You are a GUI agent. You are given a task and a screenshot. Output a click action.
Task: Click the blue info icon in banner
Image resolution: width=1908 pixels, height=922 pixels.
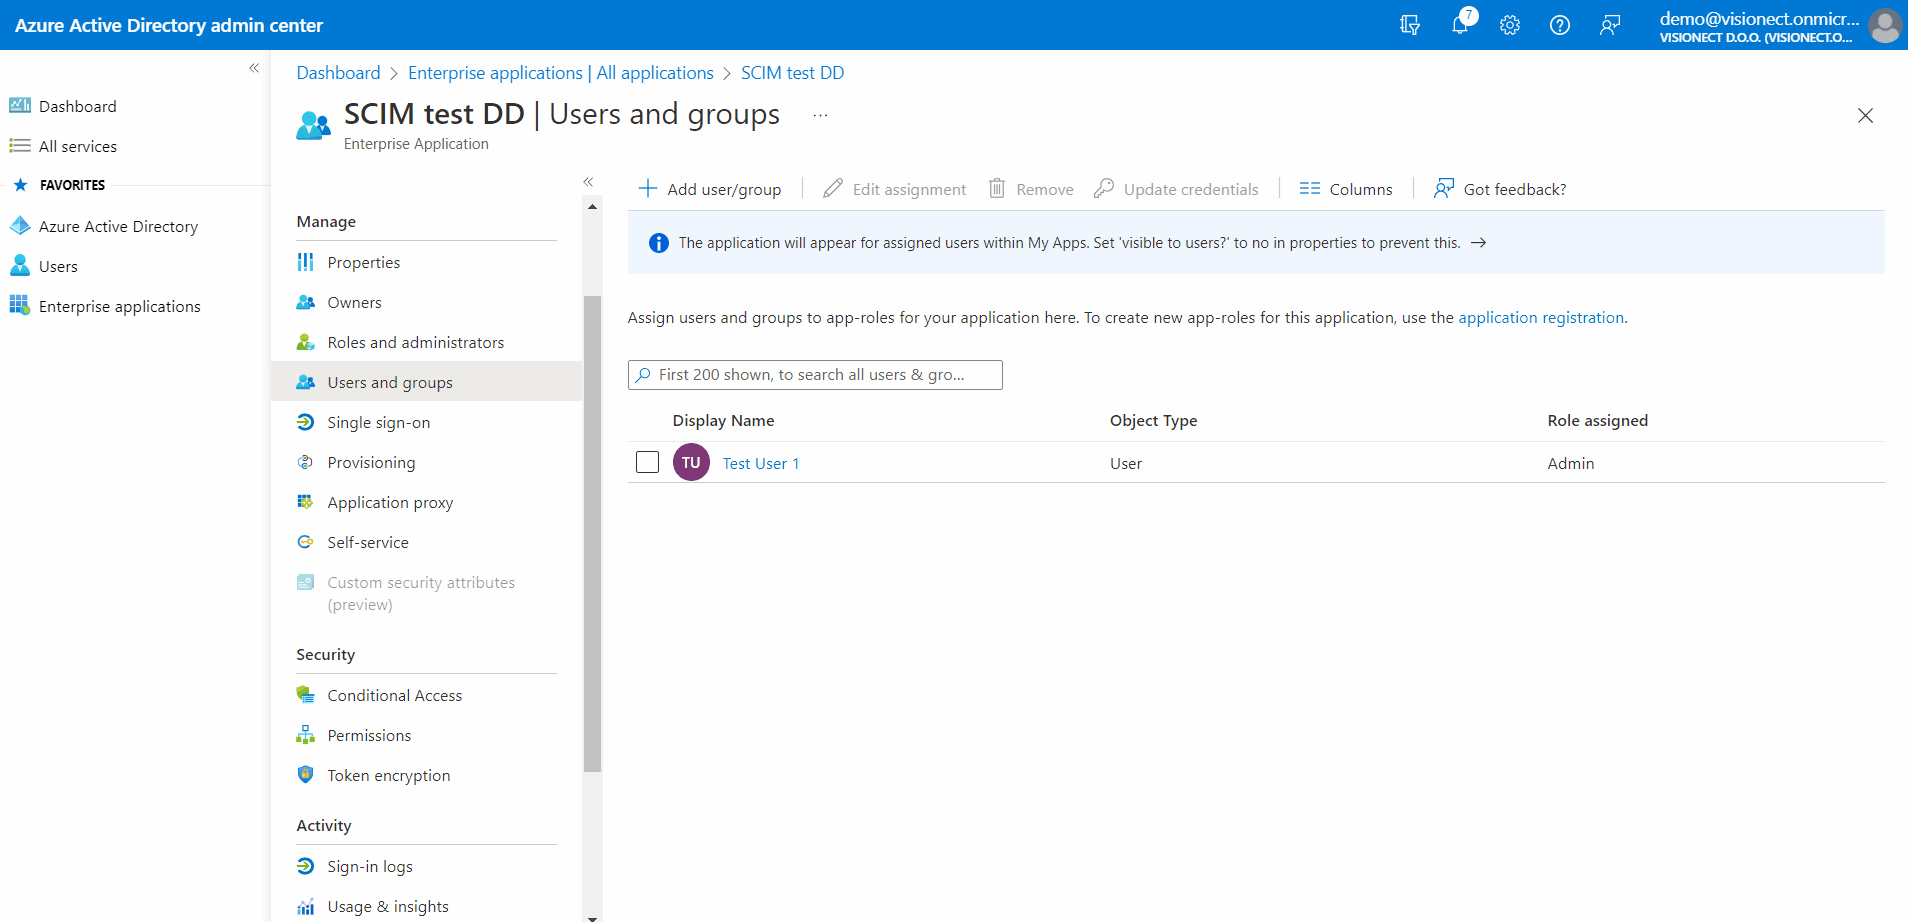click(658, 243)
